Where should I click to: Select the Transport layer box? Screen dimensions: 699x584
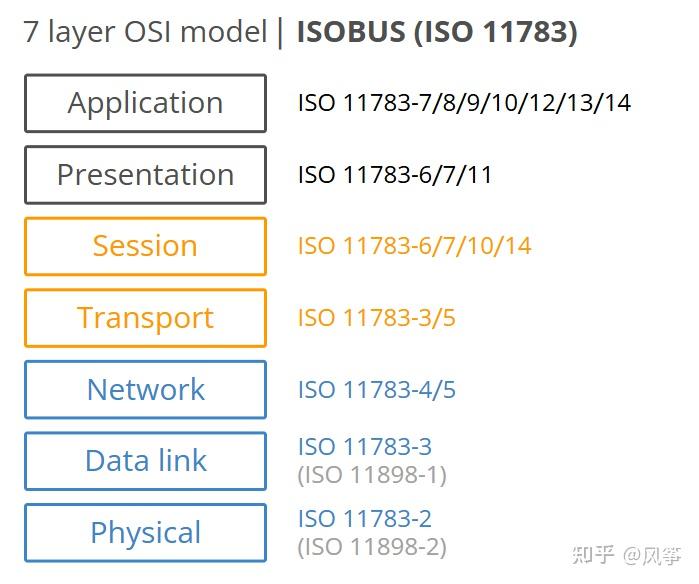145,318
